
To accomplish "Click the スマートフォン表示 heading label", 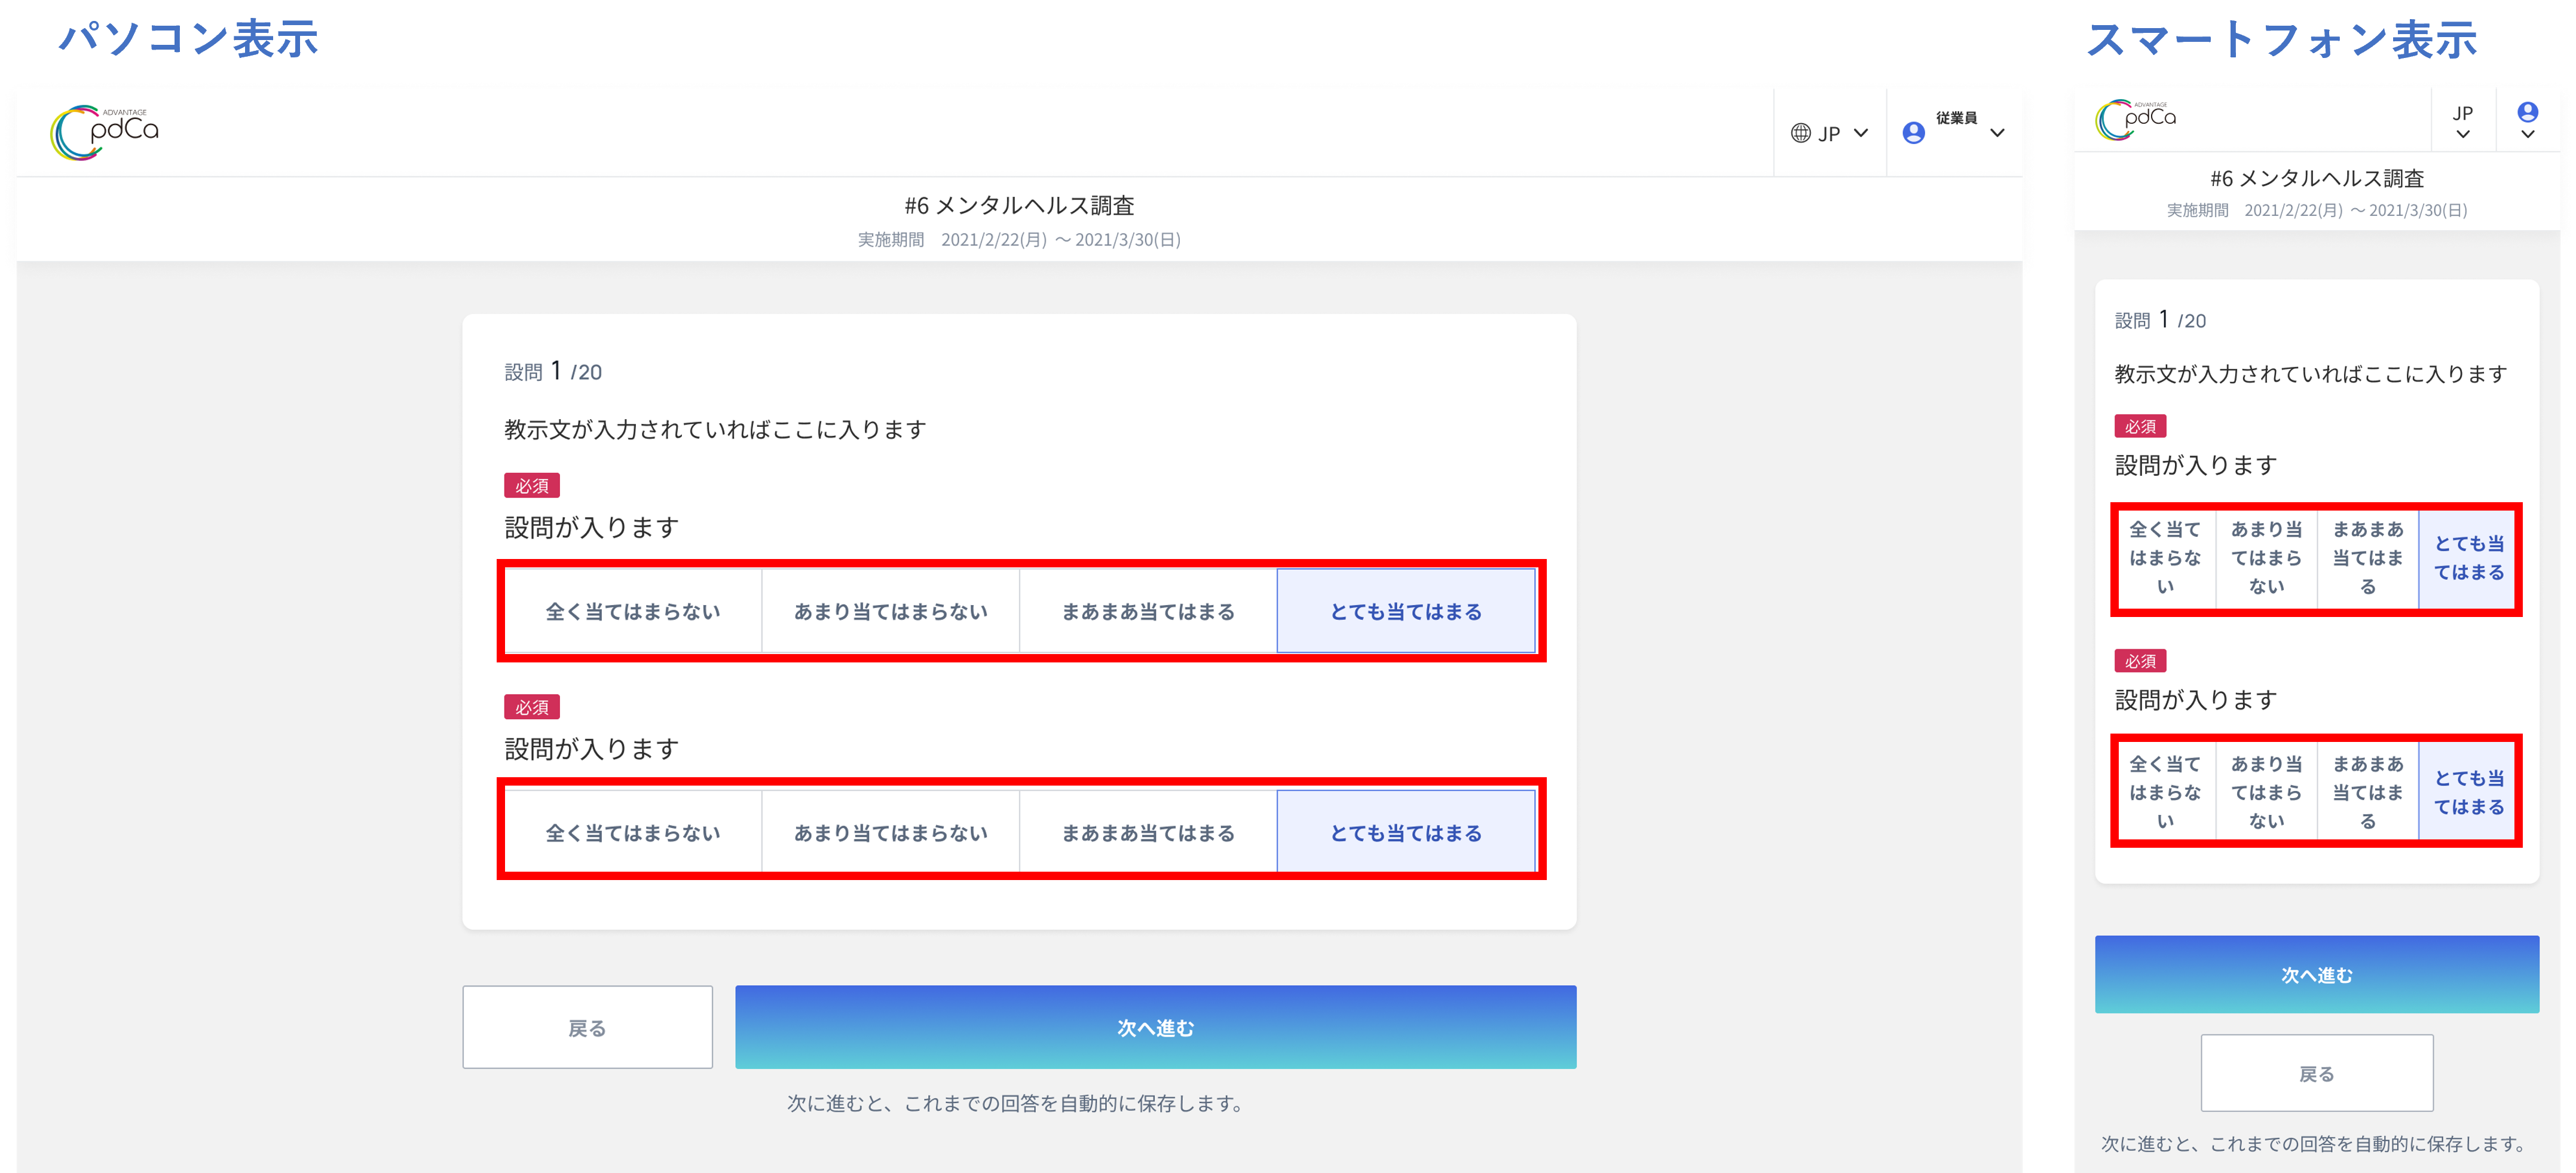I will tap(2283, 40).
